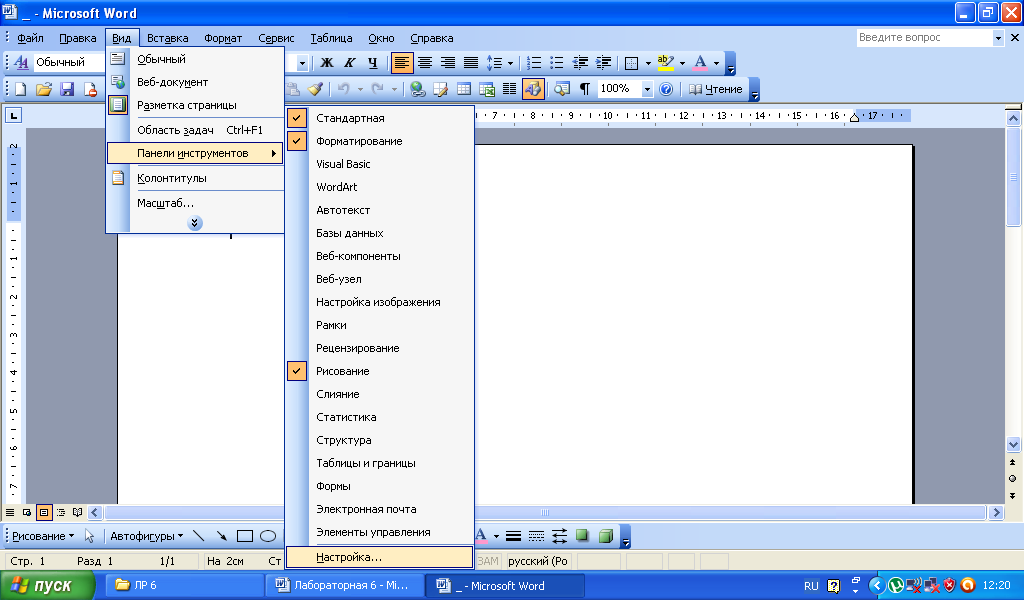The image size is (1024, 600).
Task: Open the Правка menu
Action: (x=78, y=38)
